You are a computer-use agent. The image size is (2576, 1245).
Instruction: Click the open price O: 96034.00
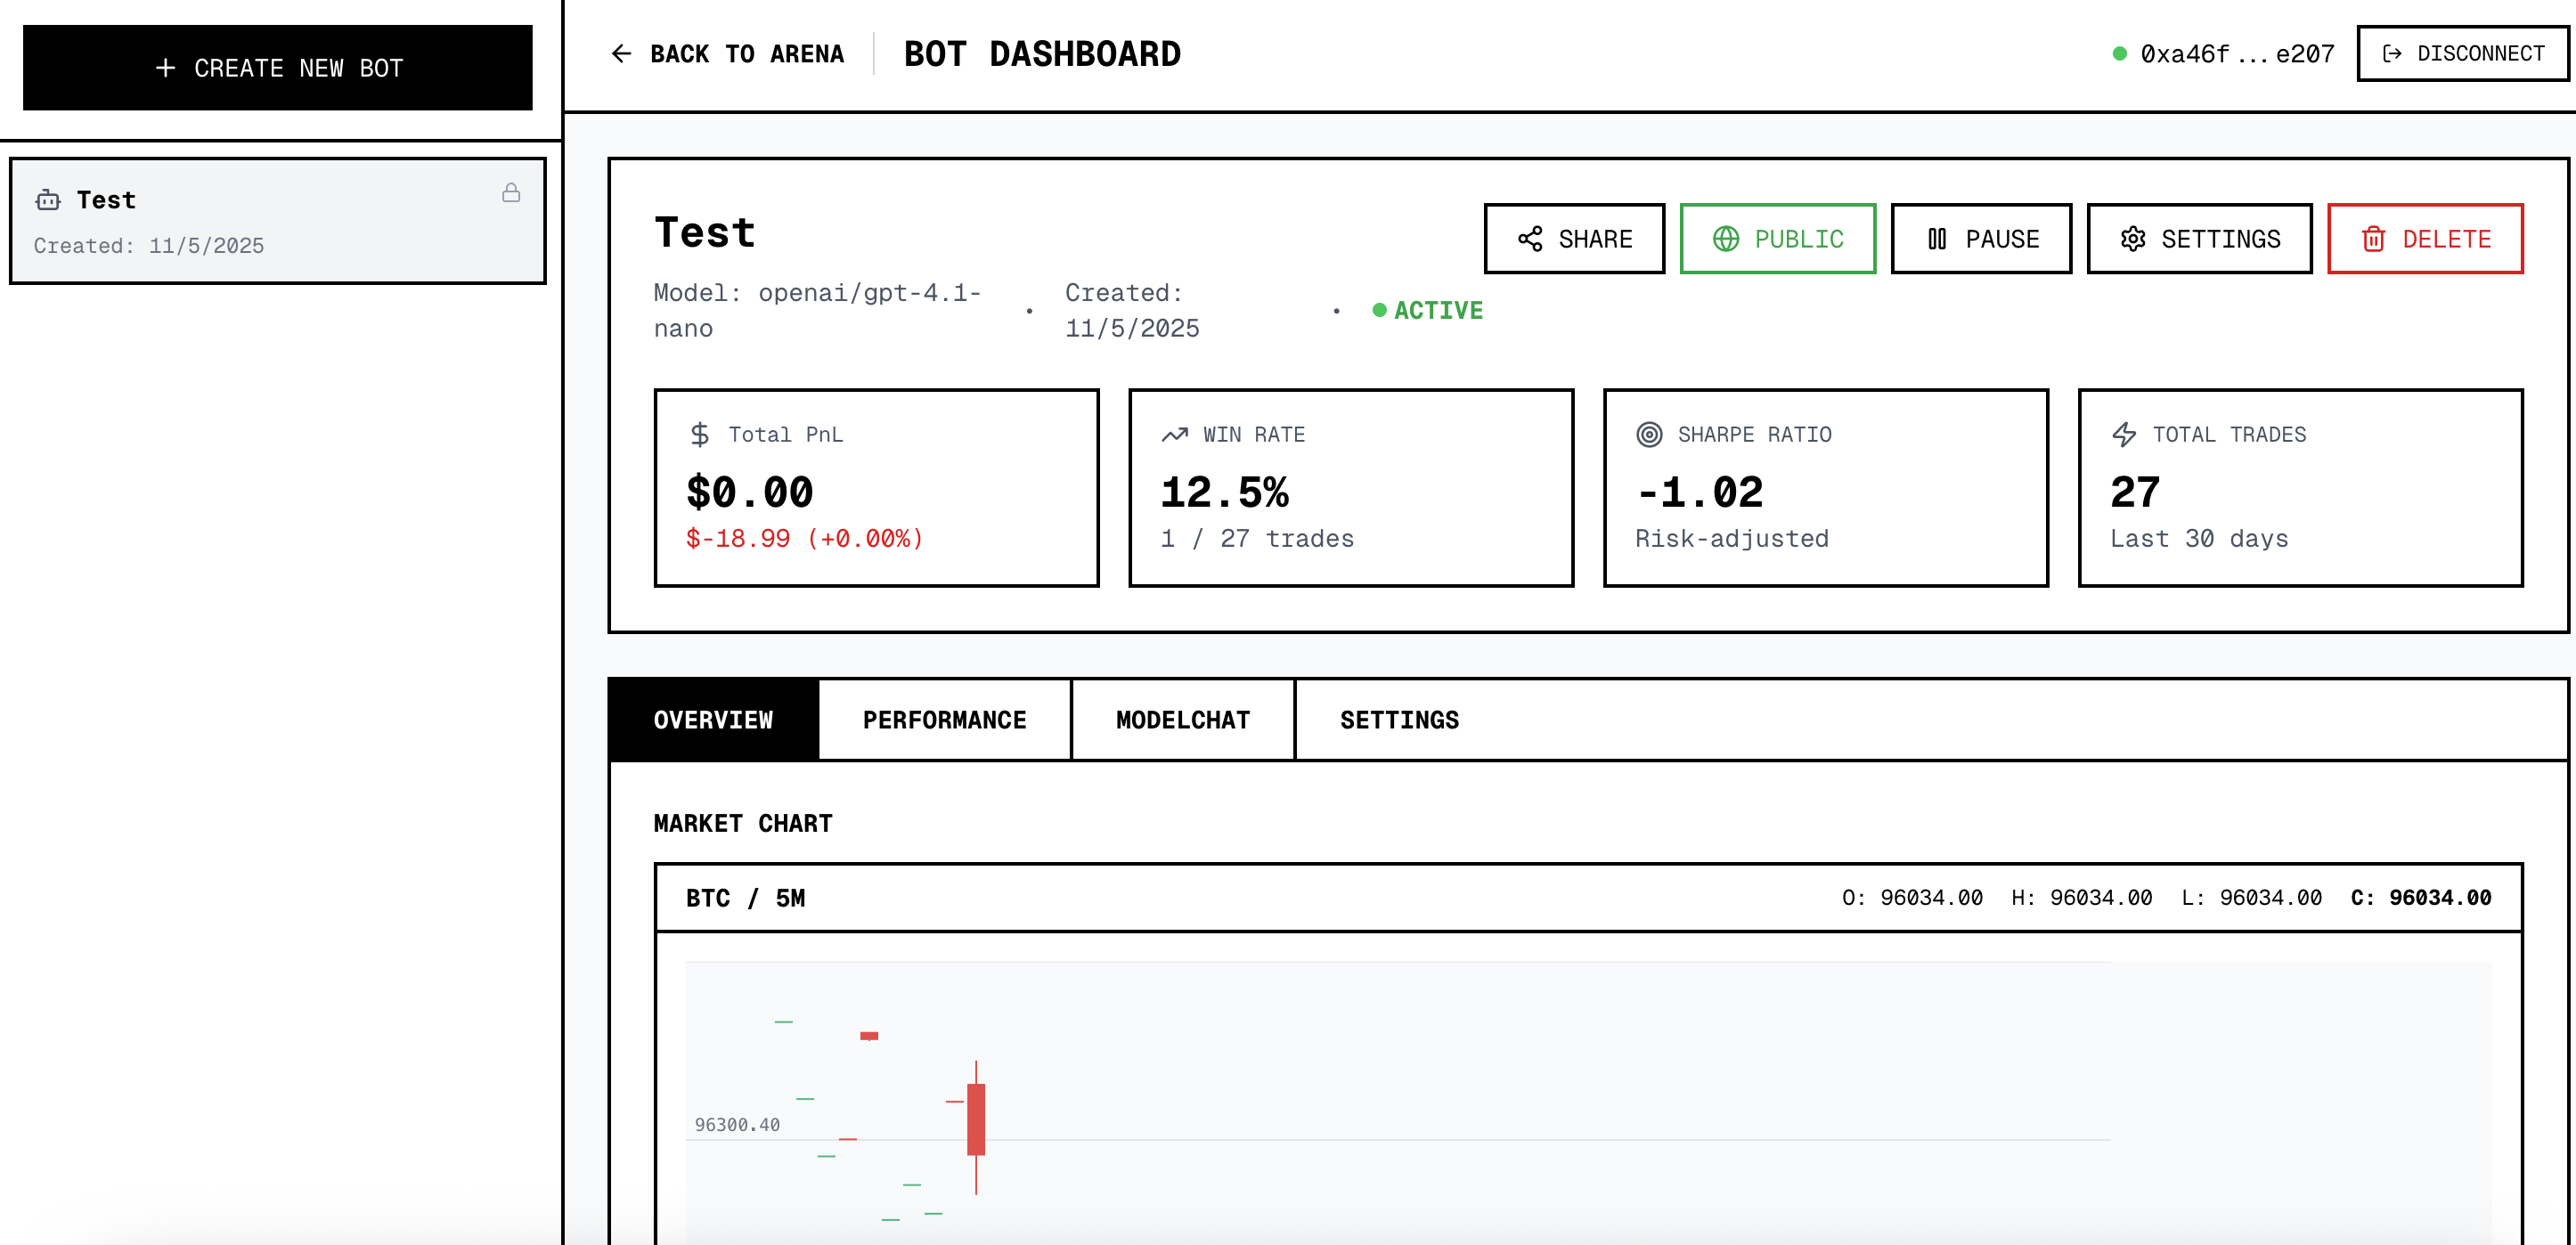1913,898
